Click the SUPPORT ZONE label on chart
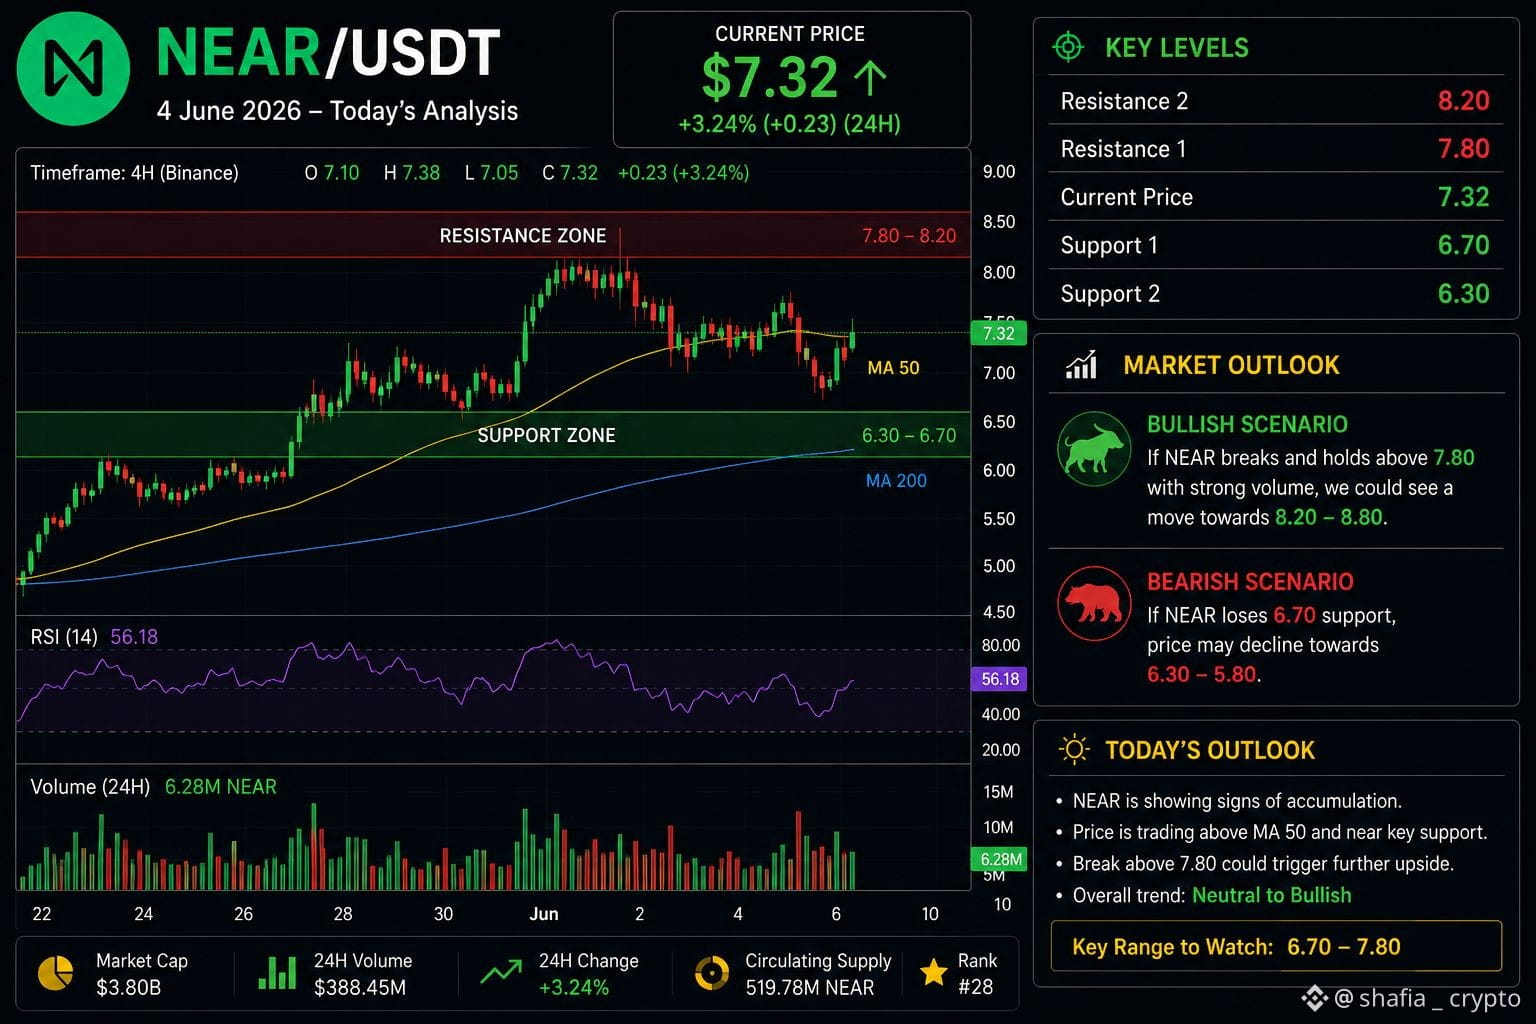Screen dimensions: 1536x1024 click(x=546, y=435)
